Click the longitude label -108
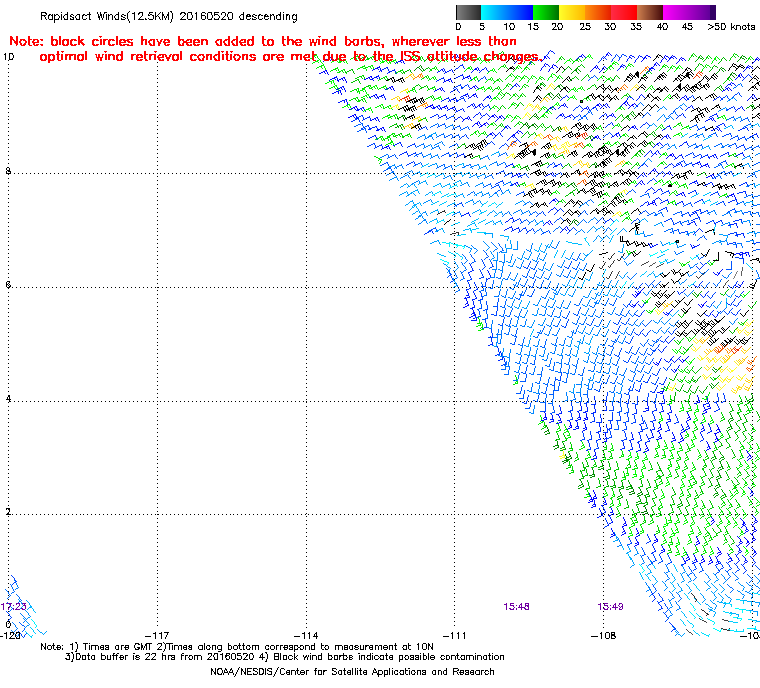 click(603, 636)
